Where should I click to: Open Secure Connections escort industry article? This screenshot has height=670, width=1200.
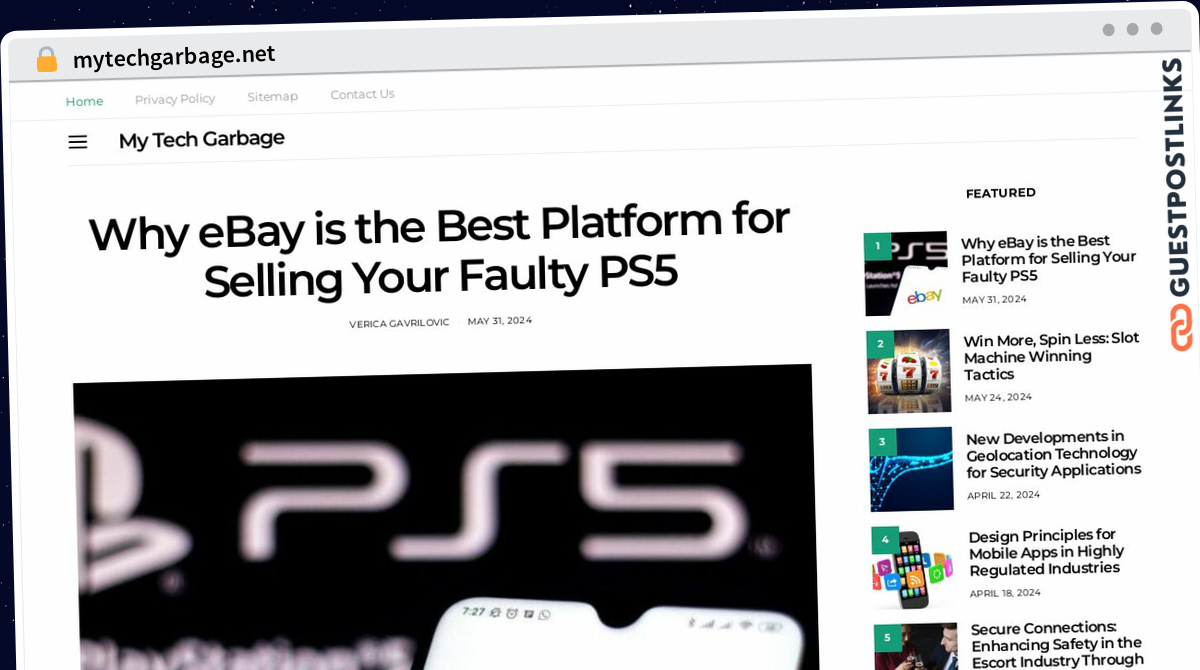1057,645
